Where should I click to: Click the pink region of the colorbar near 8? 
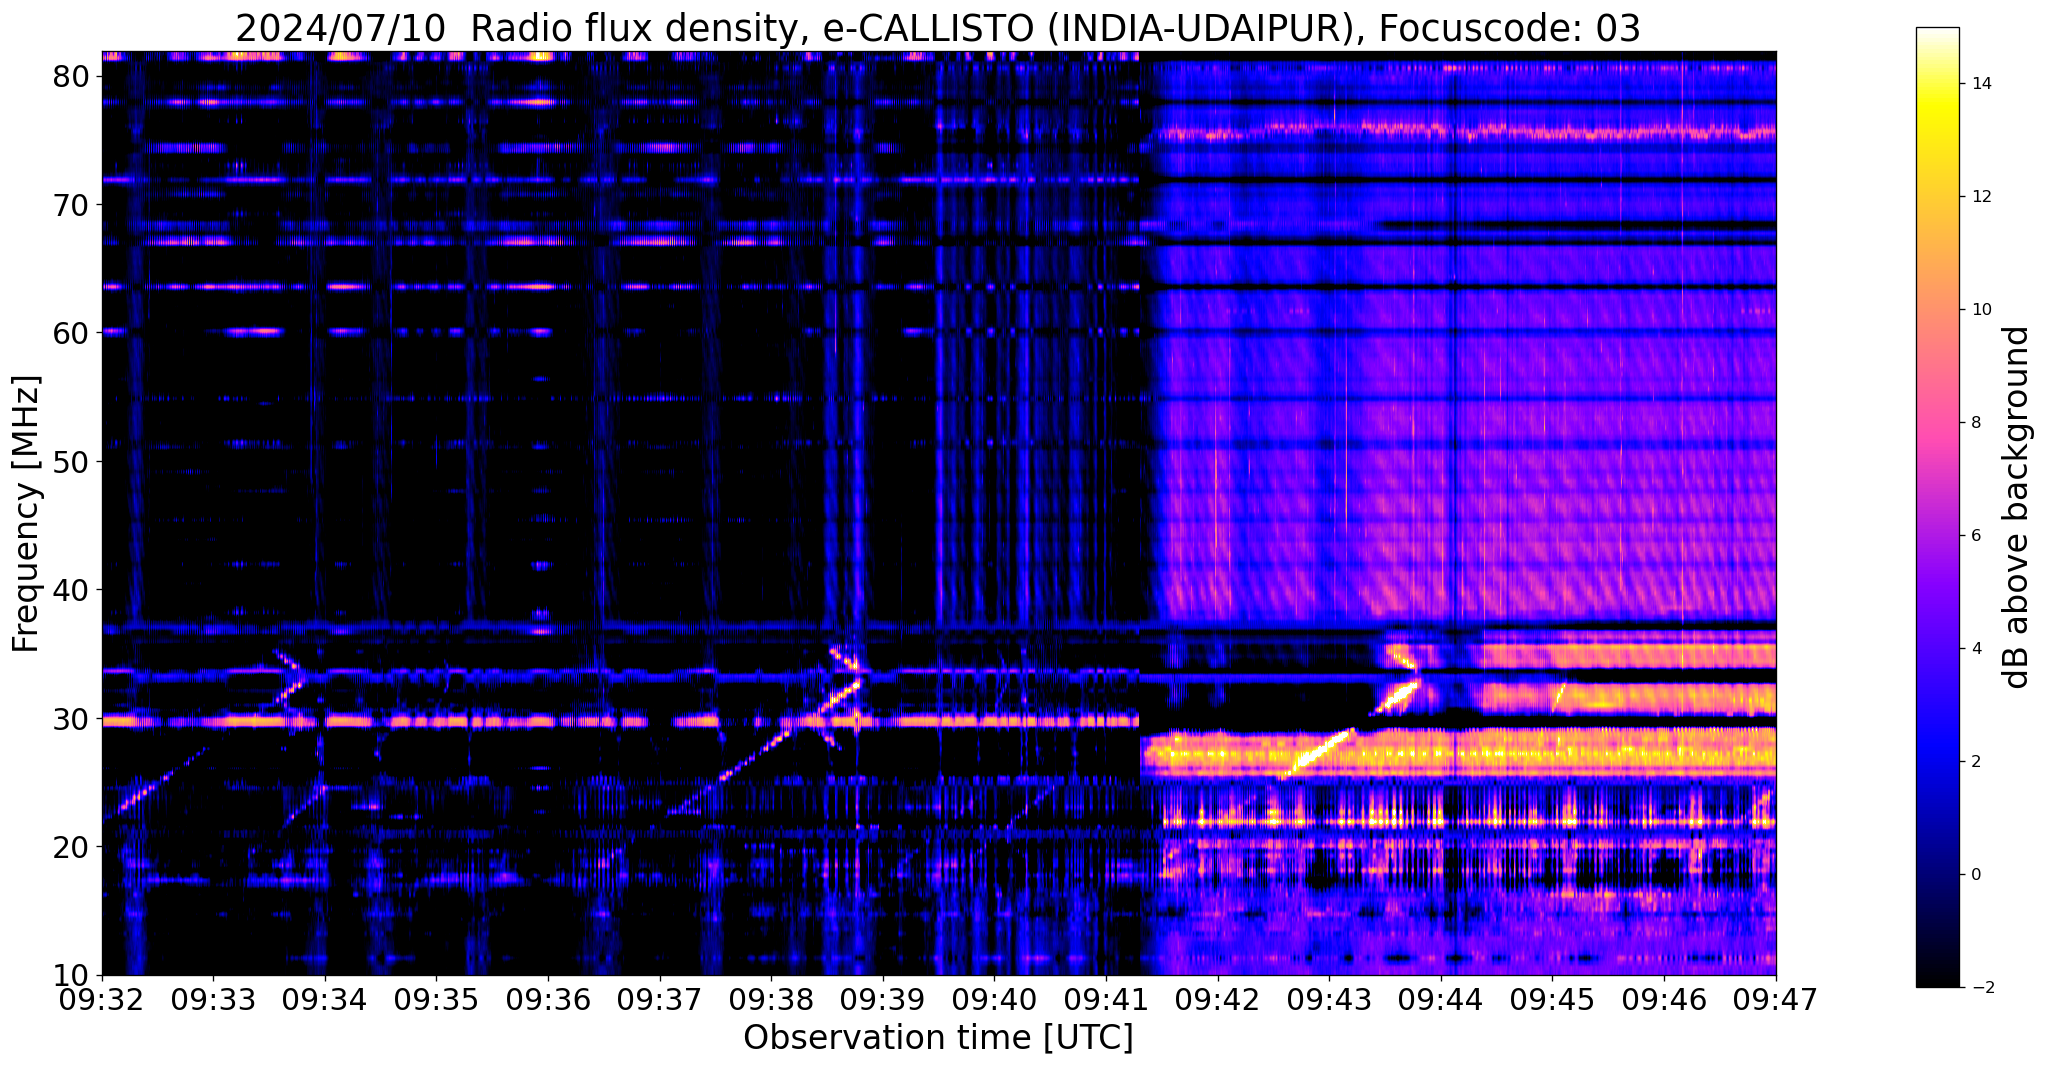tap(1937, 423)
